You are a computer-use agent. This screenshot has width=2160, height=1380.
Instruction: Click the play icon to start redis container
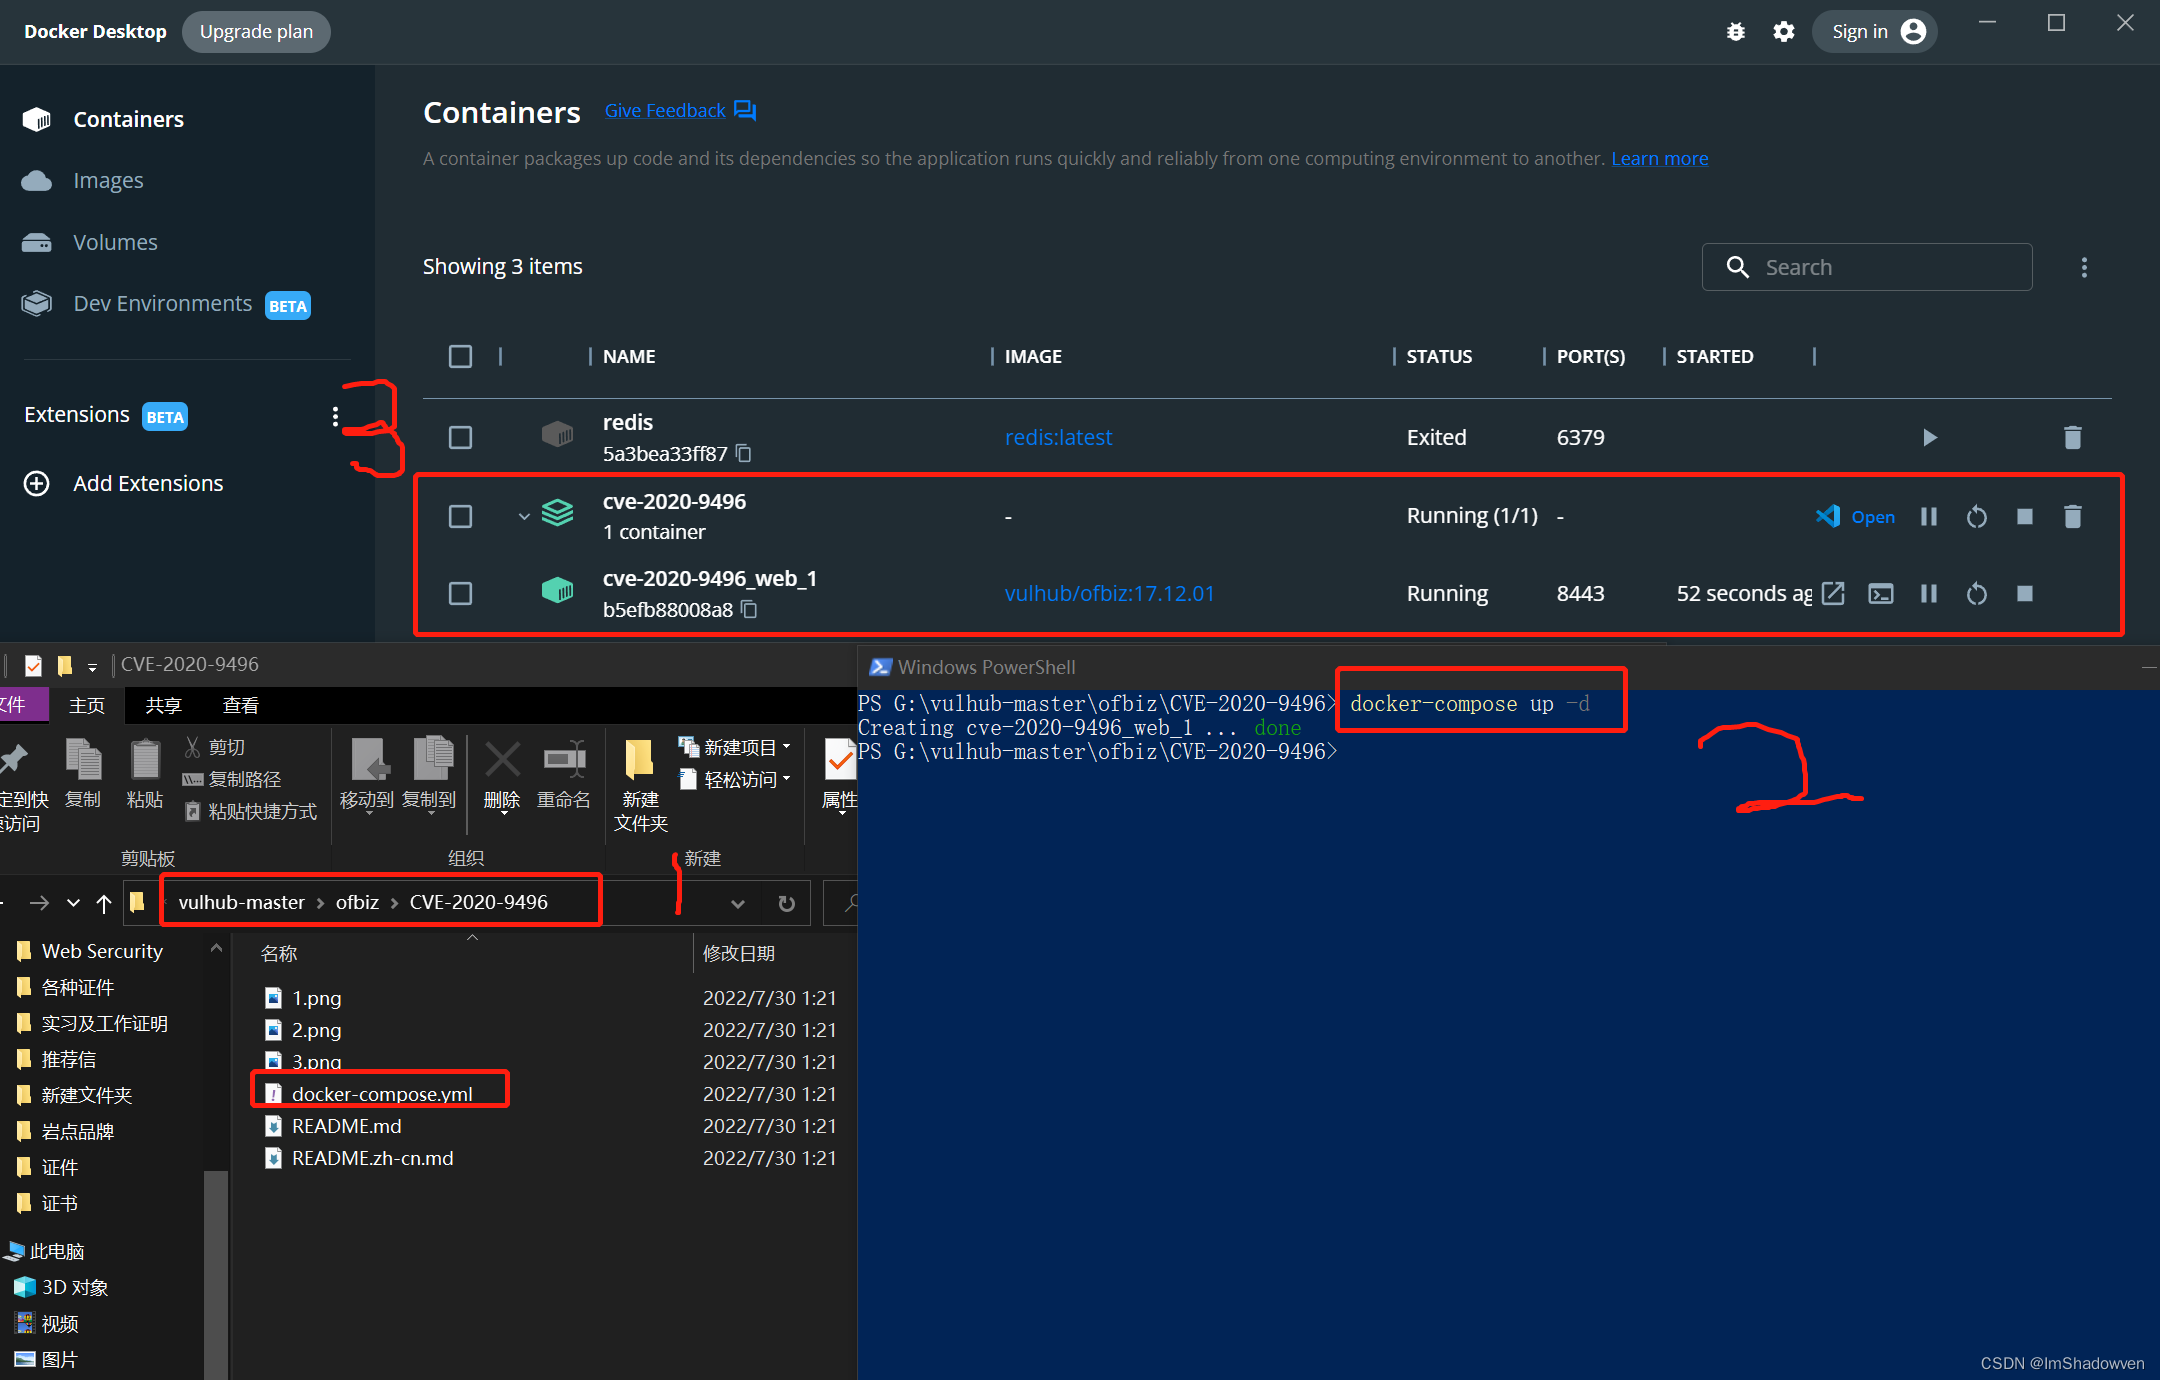click(1929, 437)
